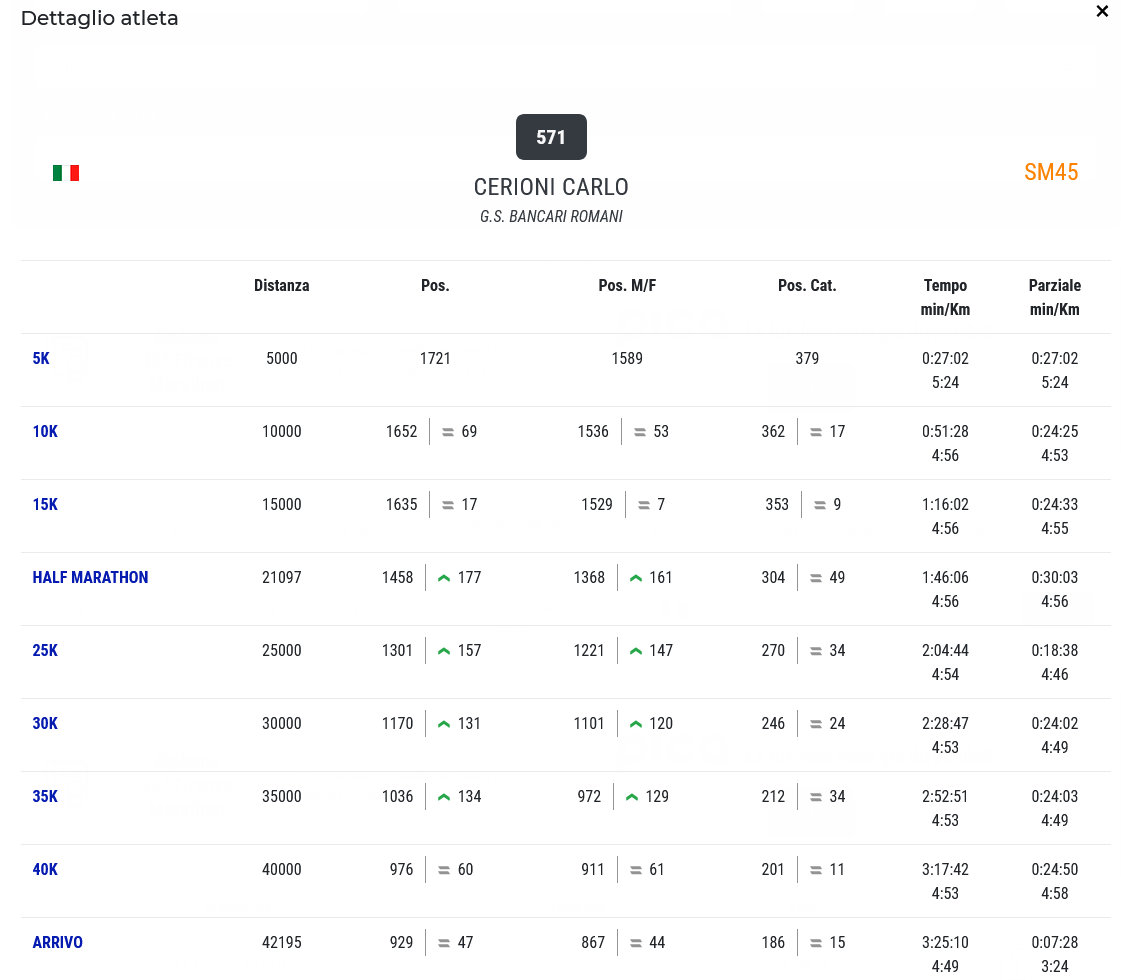
Task: Select the ARRIVO finish link
Action: point(58,942)
